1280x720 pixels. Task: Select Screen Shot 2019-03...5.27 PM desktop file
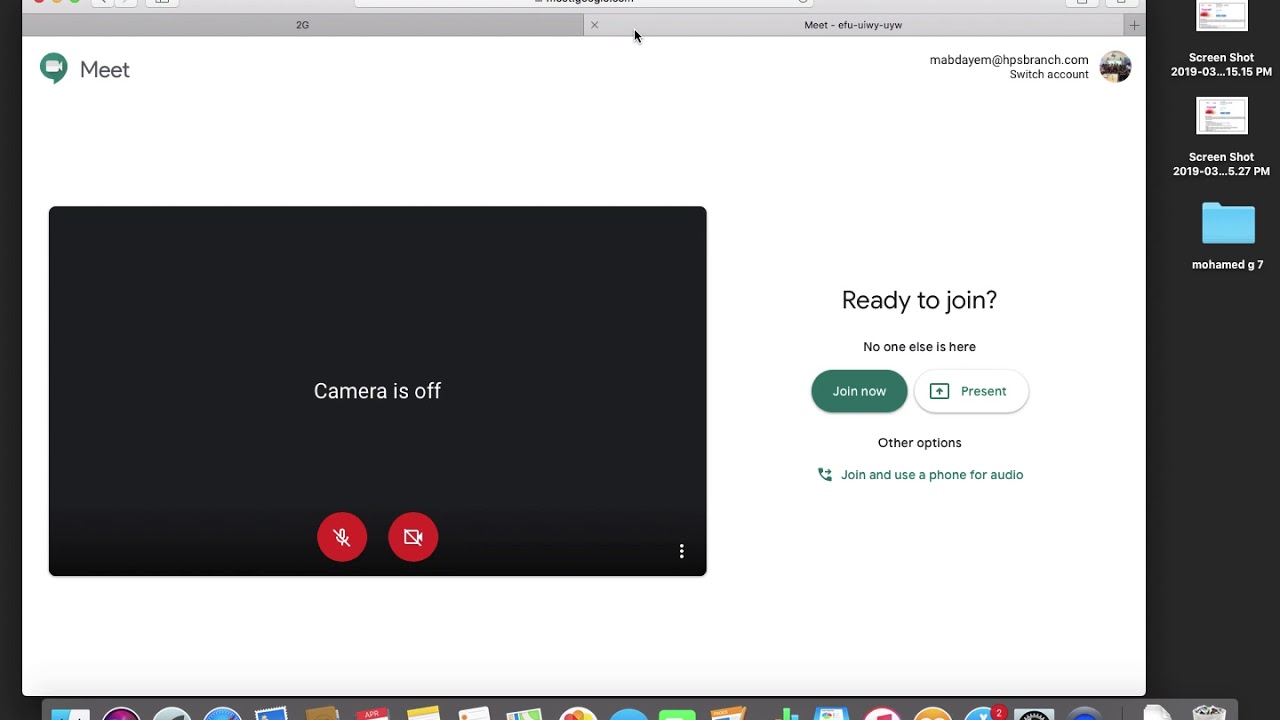[1222, 137]
